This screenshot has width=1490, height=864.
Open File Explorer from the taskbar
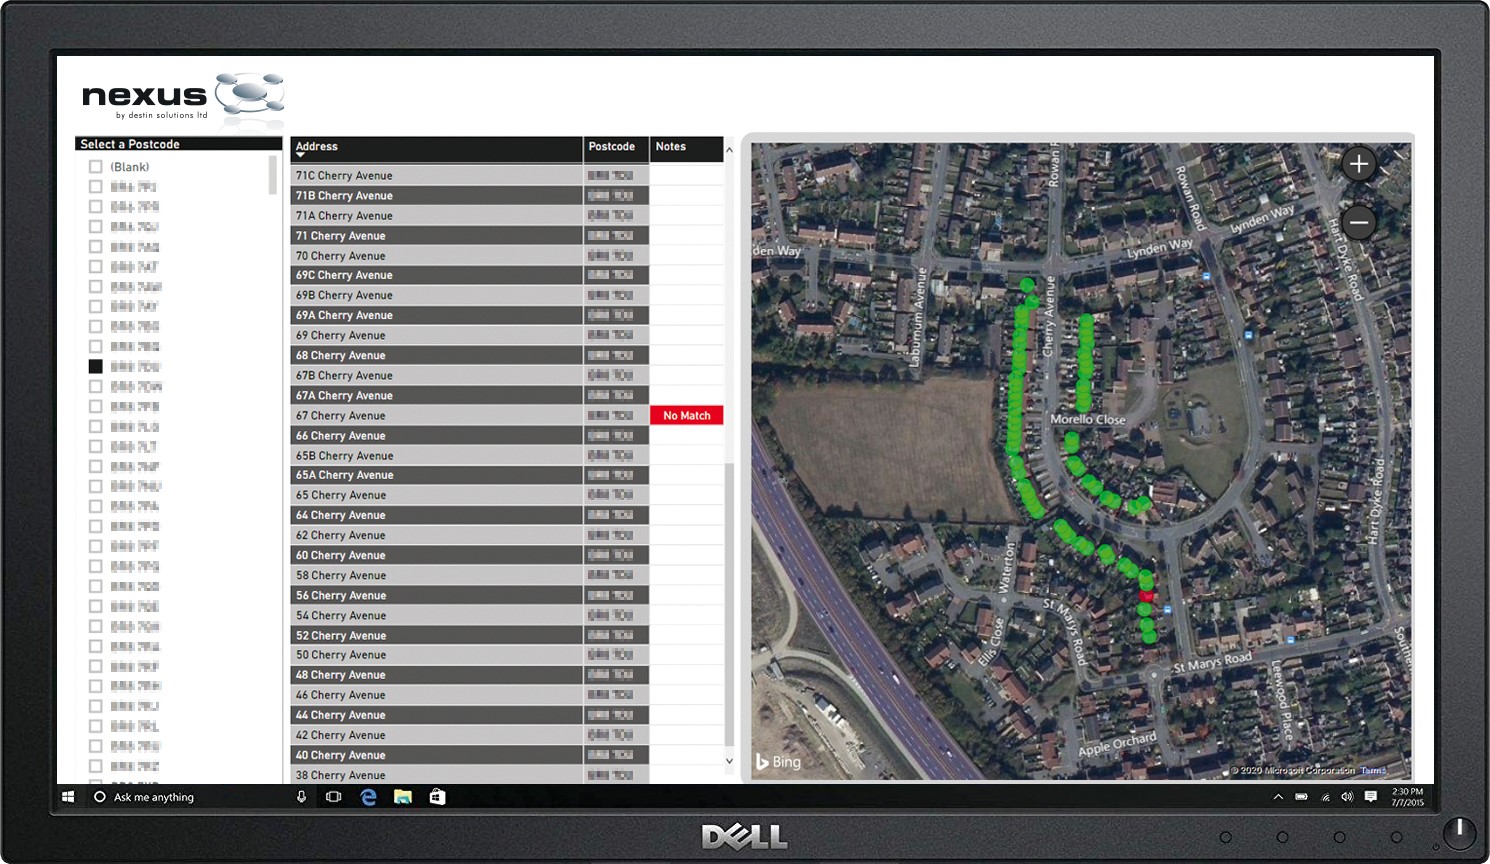(403, 797)
